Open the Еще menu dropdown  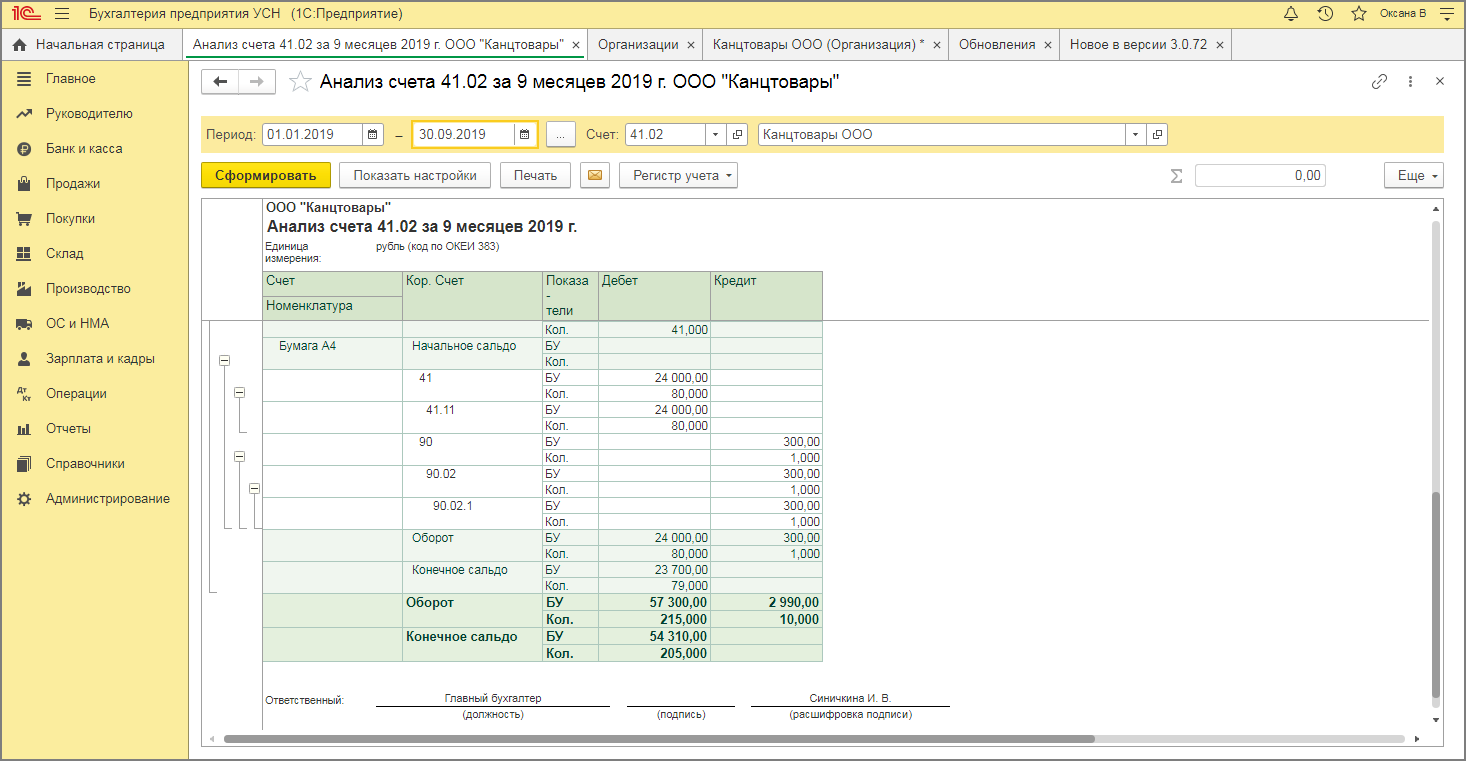pyautogui.click(x=1413, y=175)
